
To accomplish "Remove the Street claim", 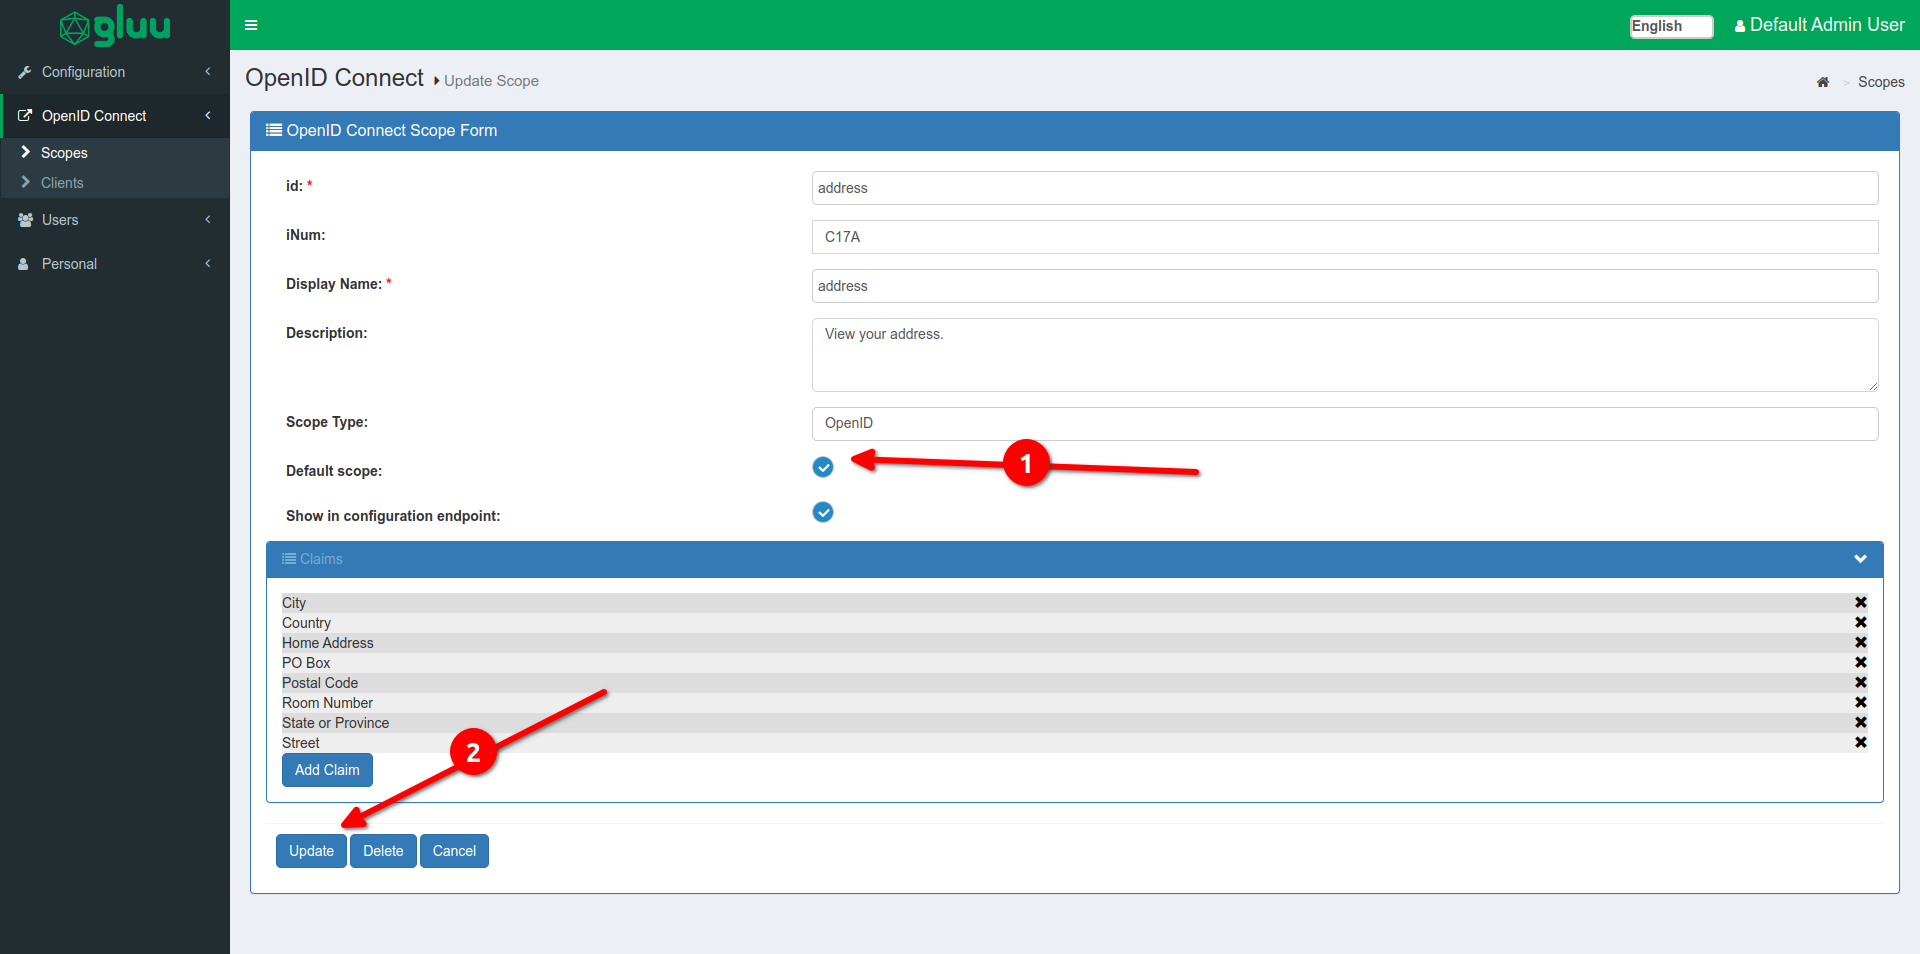I will point(1861,742).
